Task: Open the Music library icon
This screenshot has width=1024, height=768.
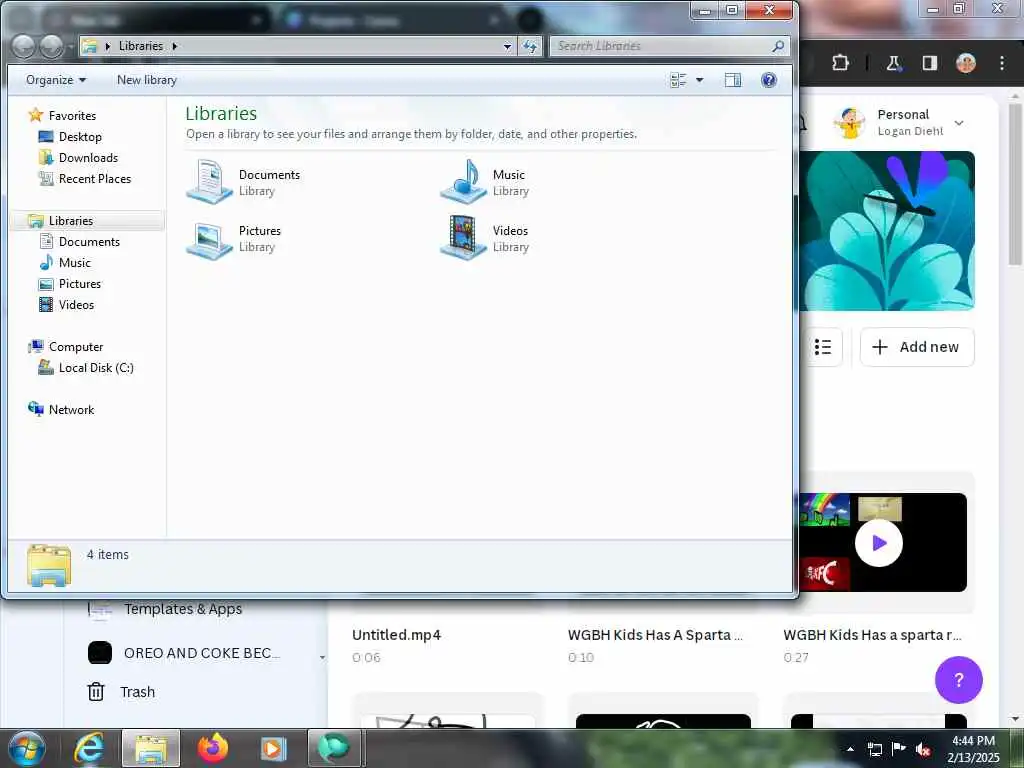Action: (x=464, y=182)
